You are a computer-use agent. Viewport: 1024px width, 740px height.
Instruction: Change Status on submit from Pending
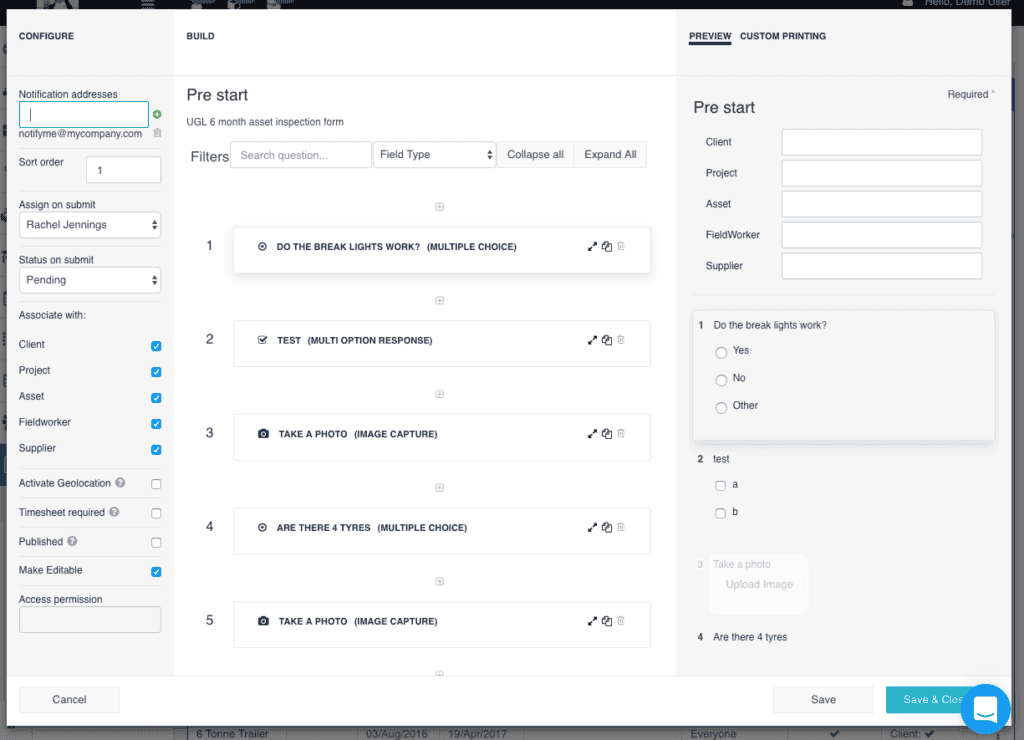pos(89,280)
